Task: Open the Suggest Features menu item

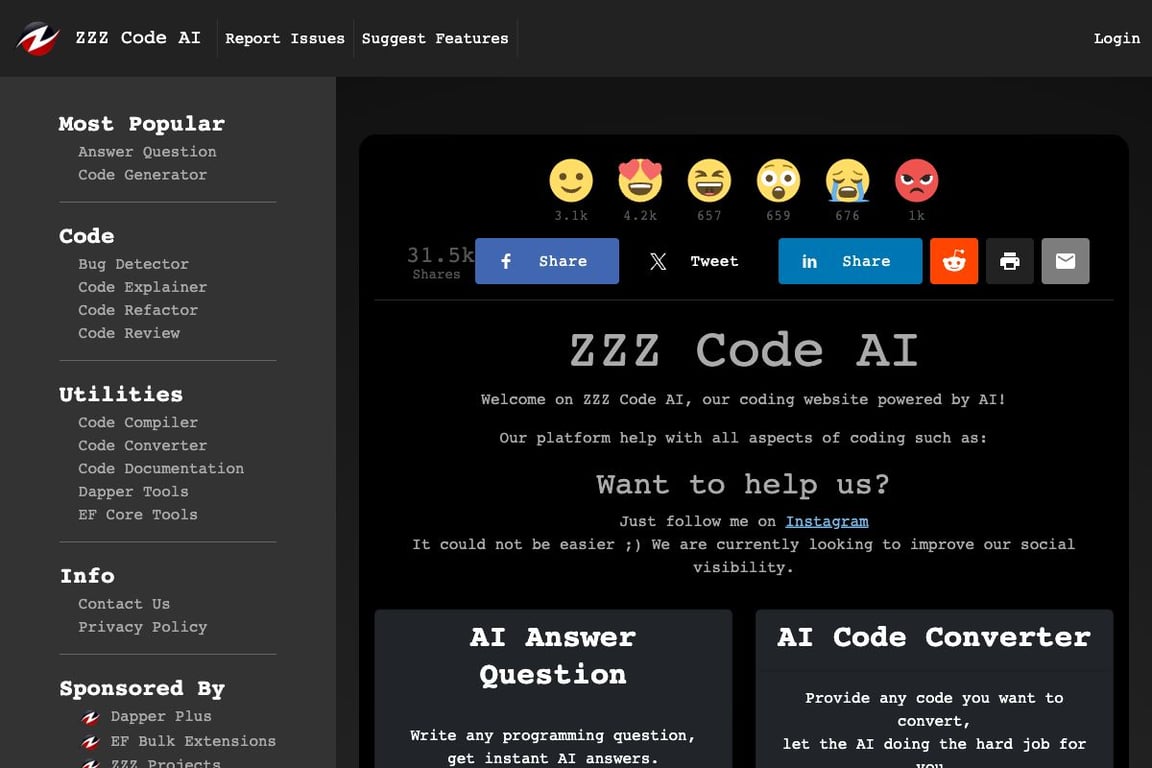Action: coord(435,38)
